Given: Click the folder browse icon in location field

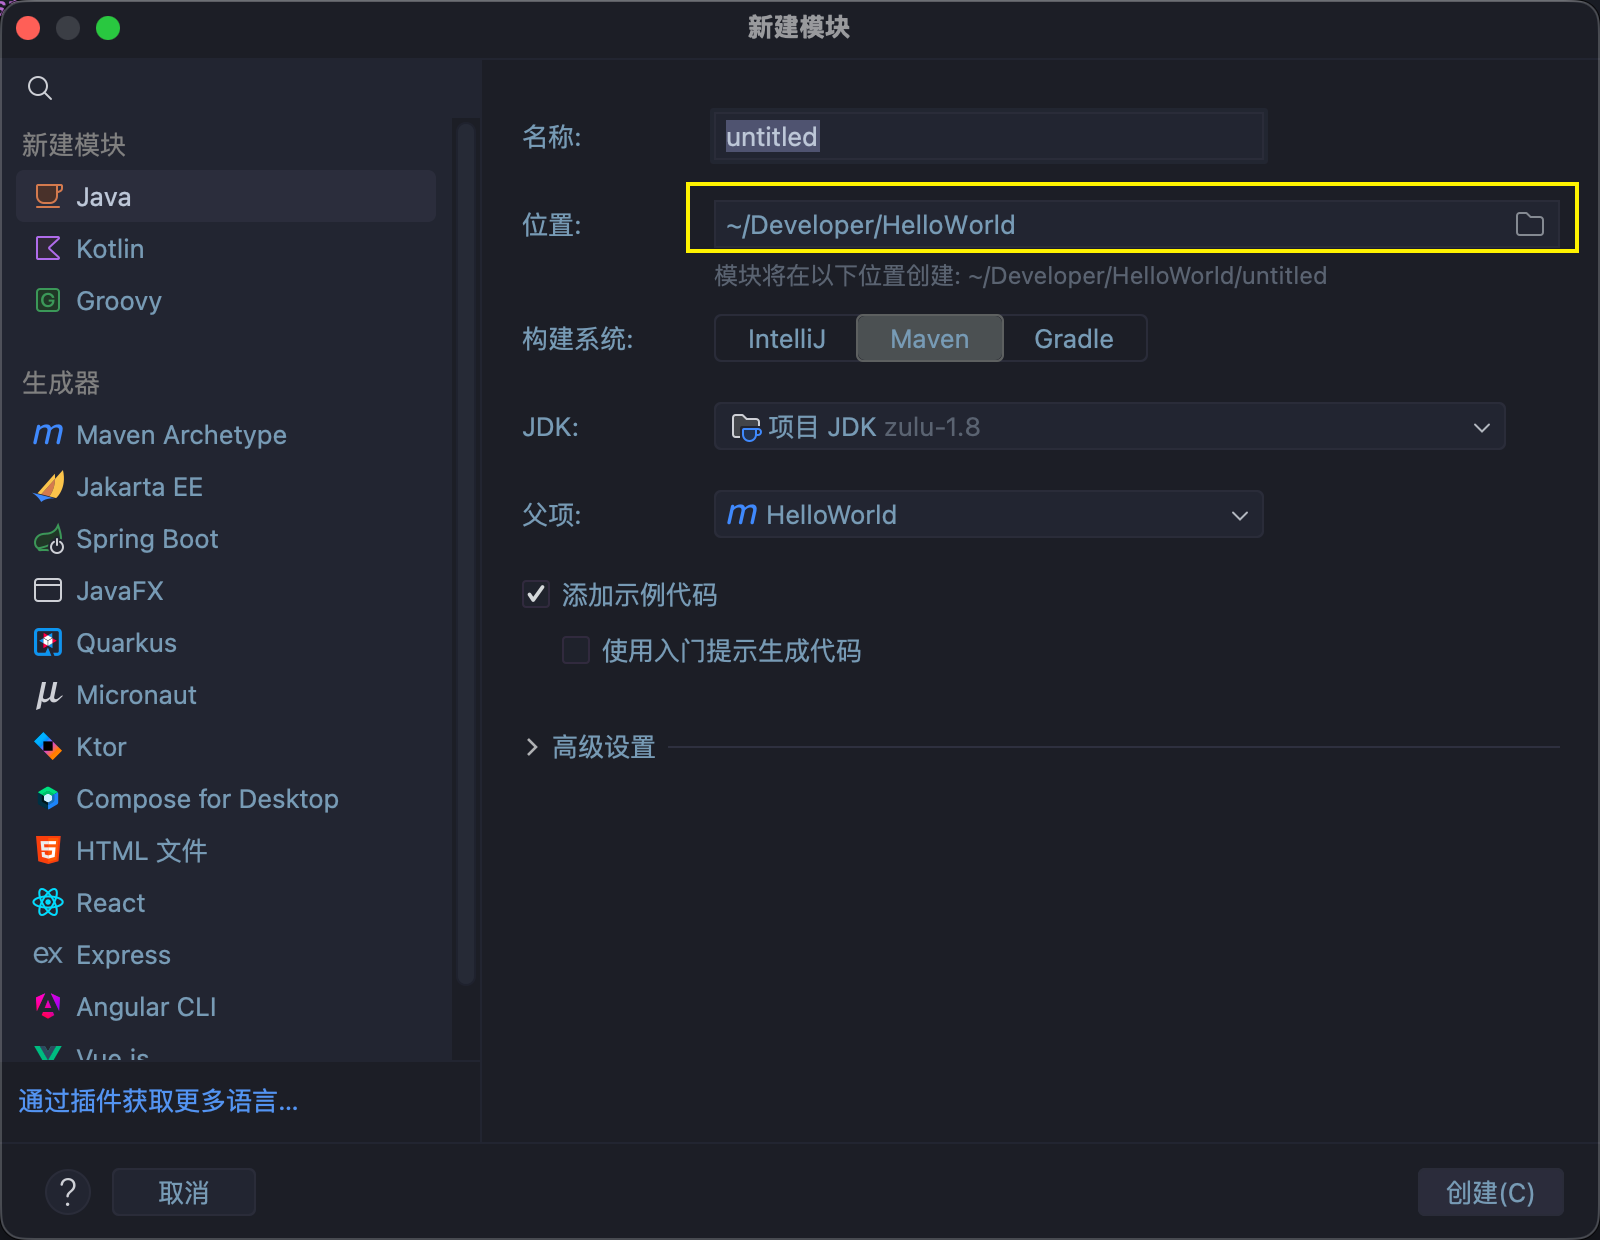Looking at the screenshot, I should point(1529,225).
